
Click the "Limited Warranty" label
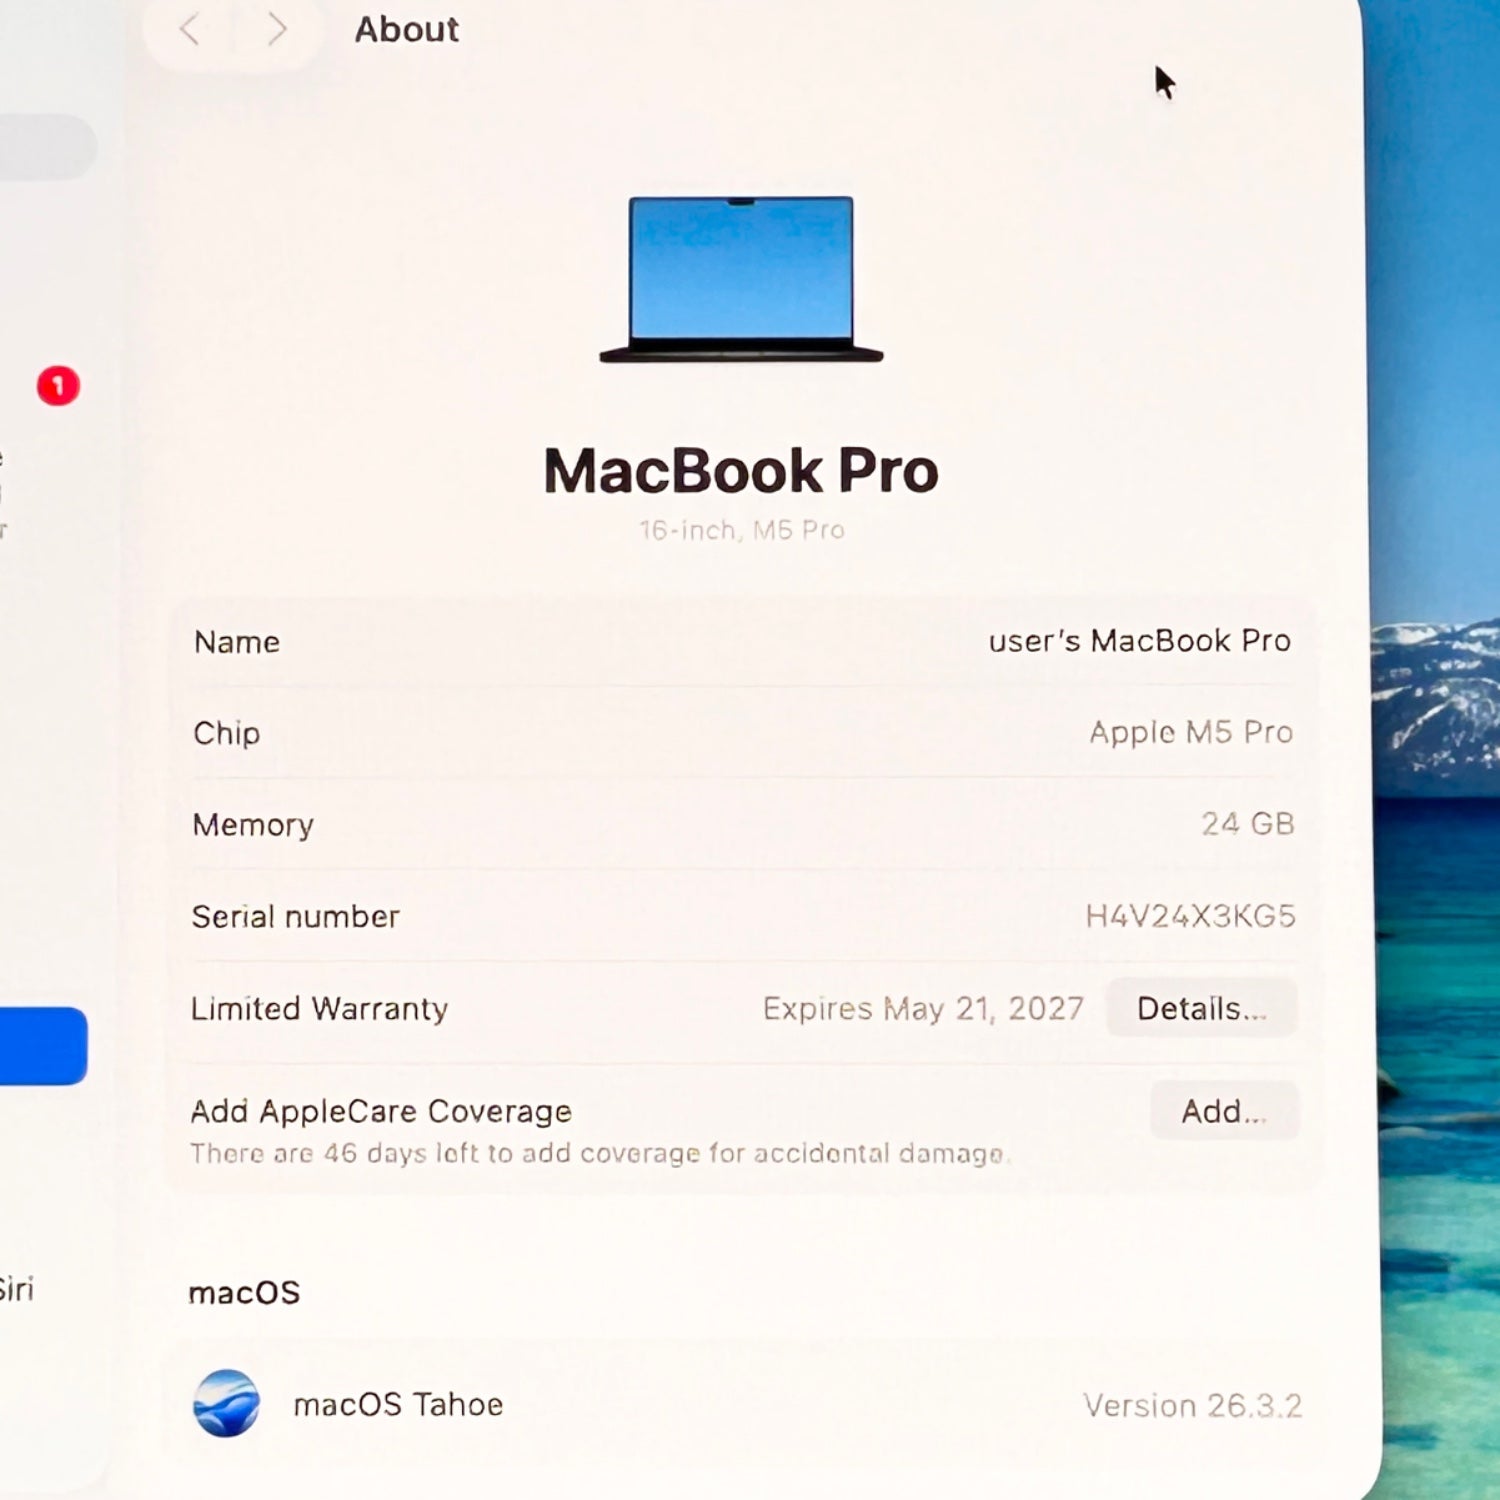pos(320,1009)
